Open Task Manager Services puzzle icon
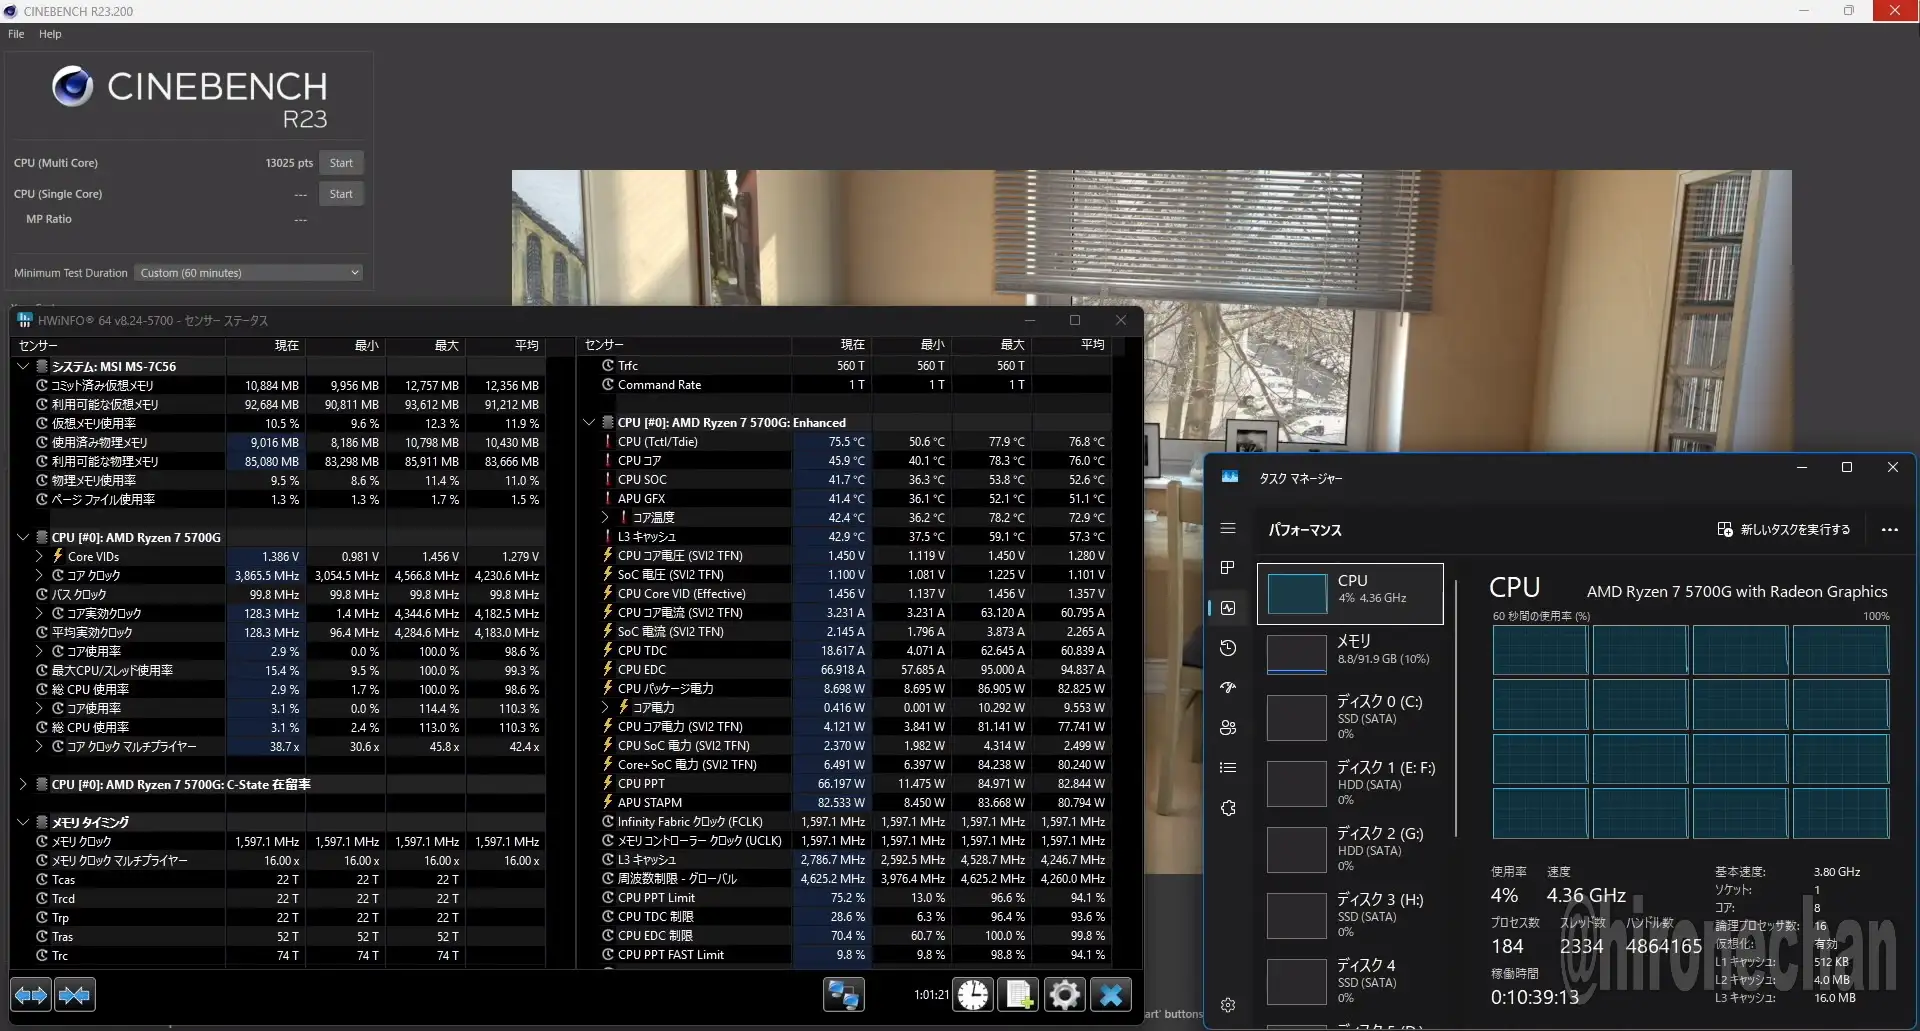This screenshot has width=1920, height=1031. coord(1228,808)
